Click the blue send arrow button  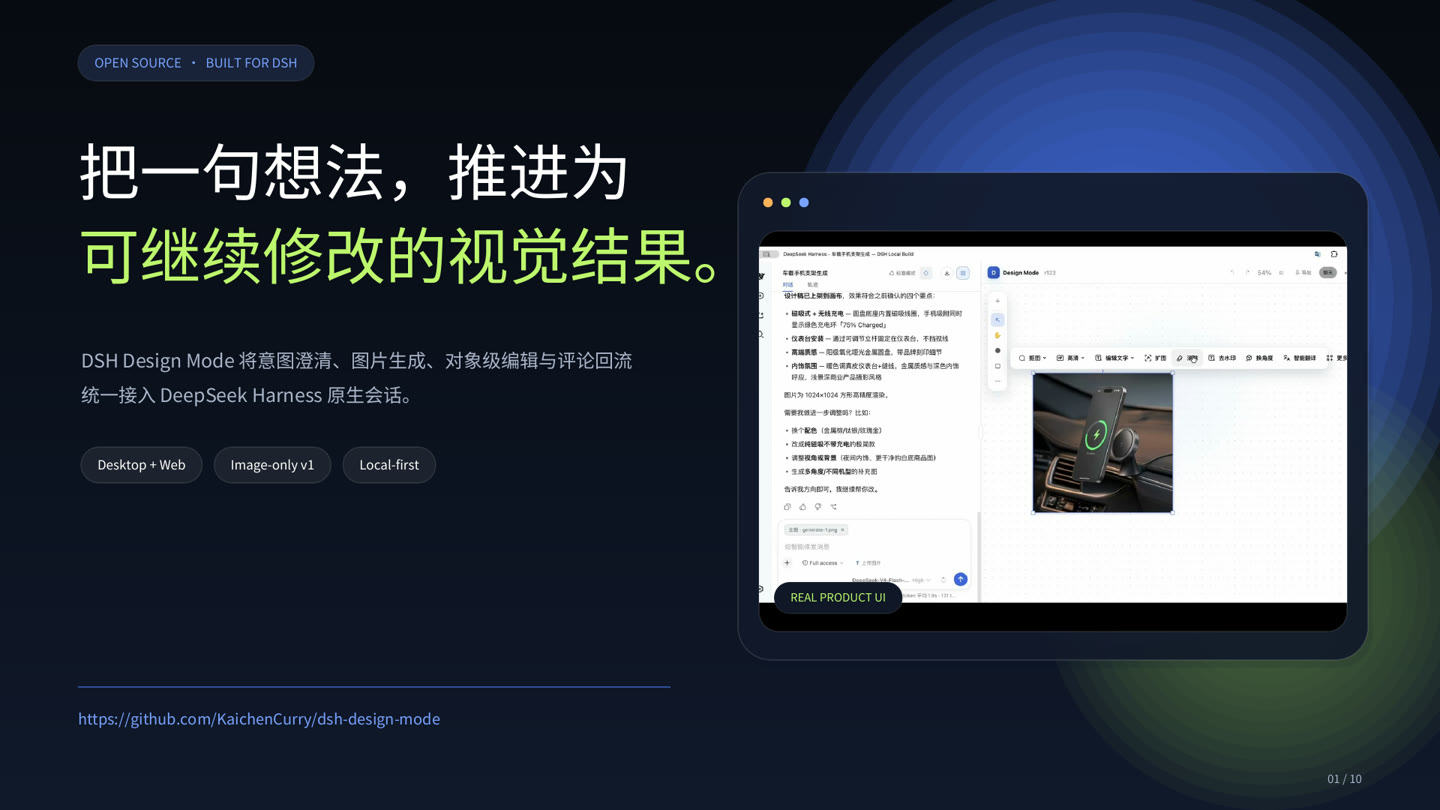[960, 579]
